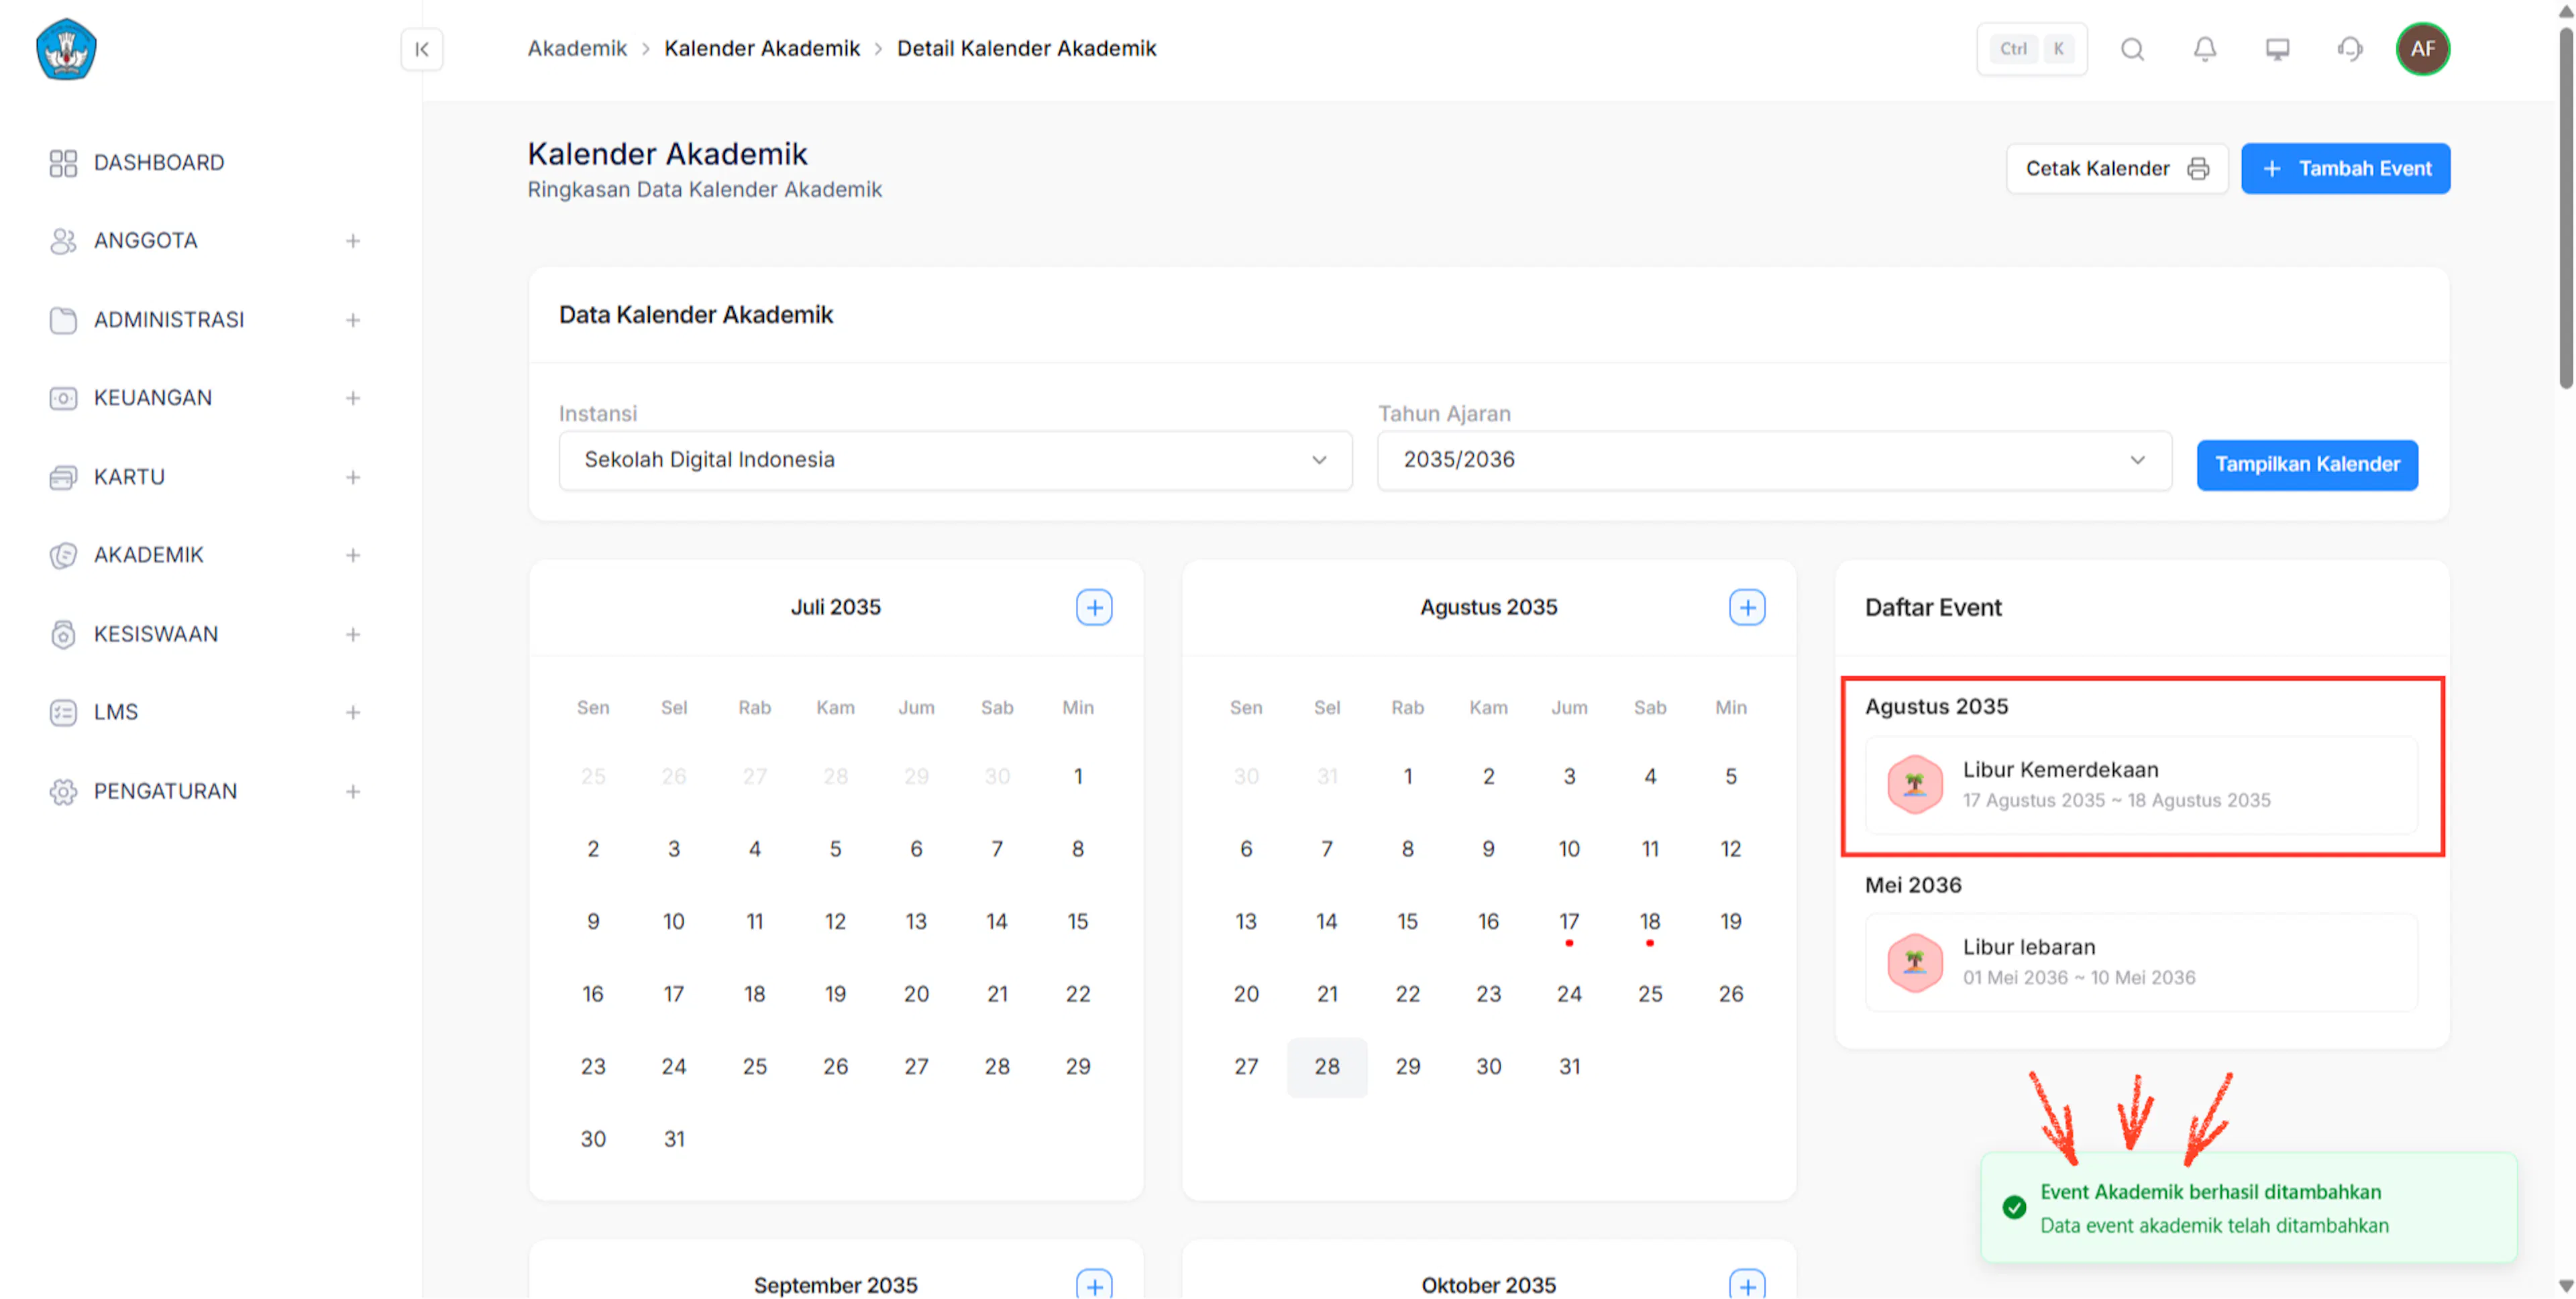Click the monitor display icon
The height and width of the screenshot is (1299, 2576).
tap(2277, 49)
